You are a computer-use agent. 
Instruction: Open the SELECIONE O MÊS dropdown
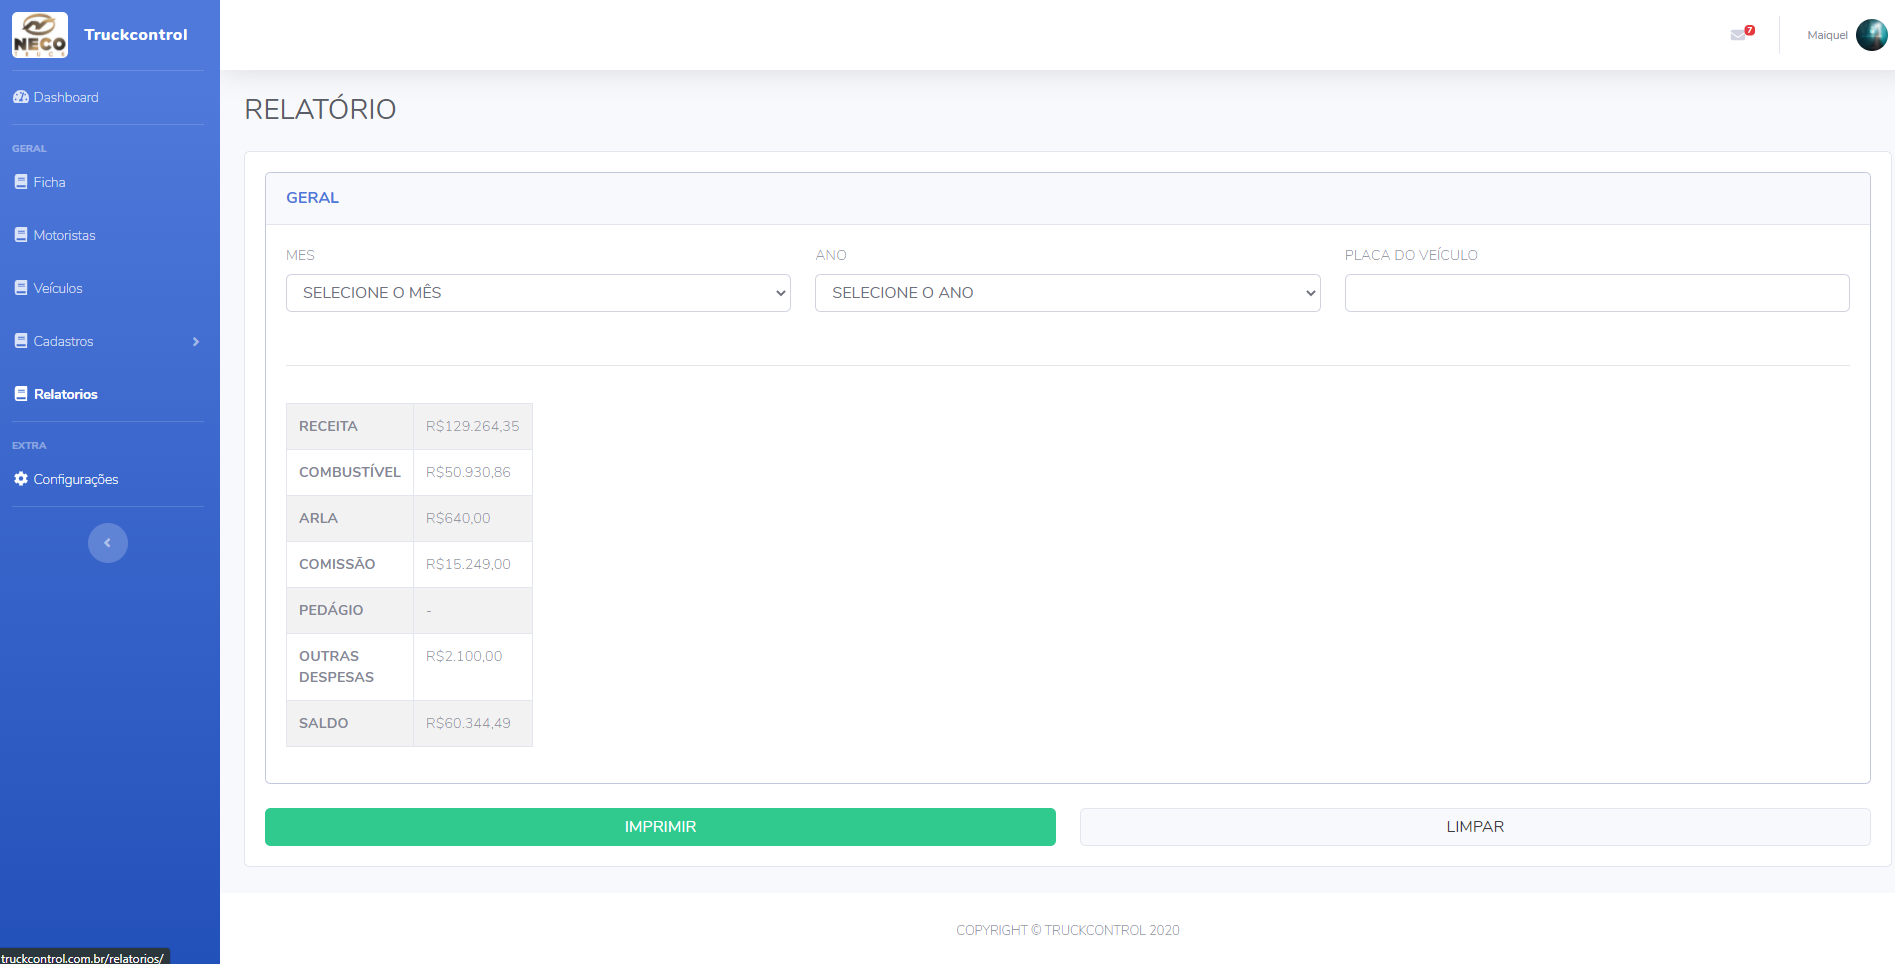[538, 292]
